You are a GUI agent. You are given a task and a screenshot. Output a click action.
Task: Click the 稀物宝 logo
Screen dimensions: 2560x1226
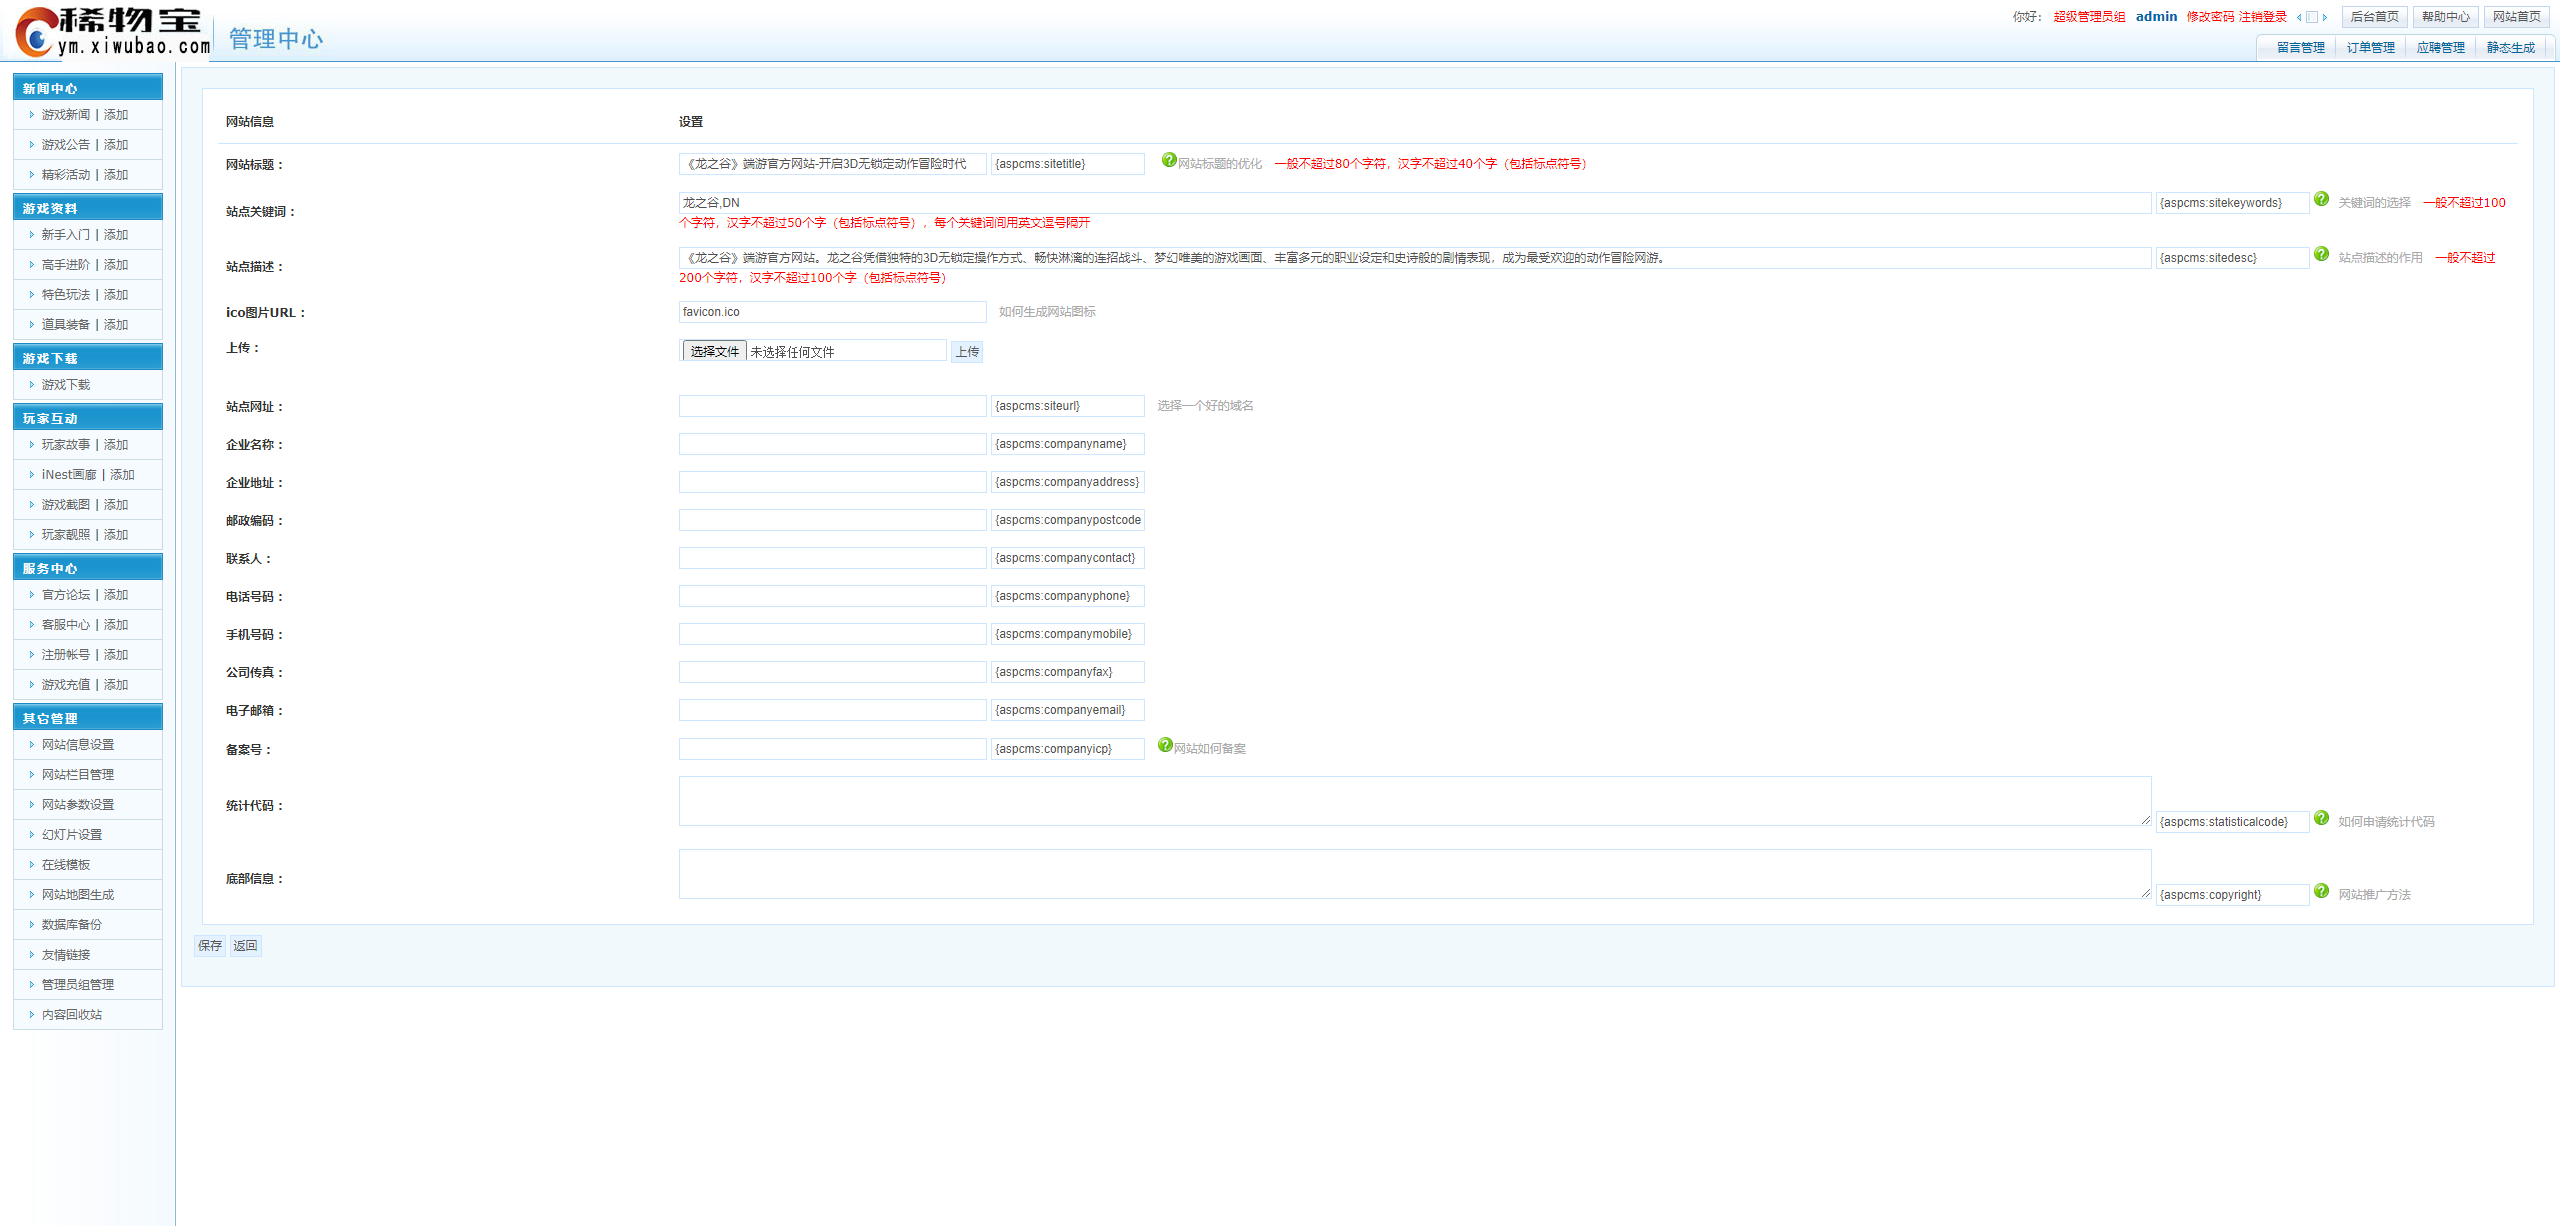point(110,31)
